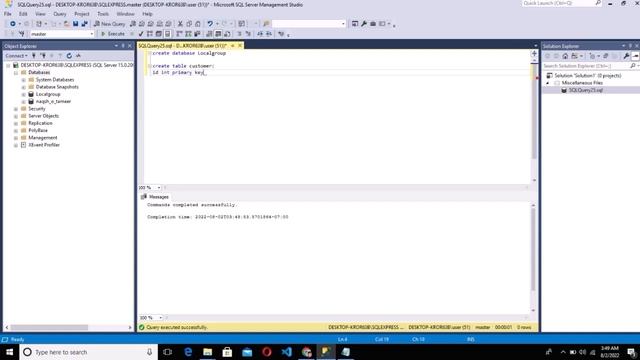Click the Copy icon in toolbar
This screenshot has height=360, width=640.
[189, 24]
